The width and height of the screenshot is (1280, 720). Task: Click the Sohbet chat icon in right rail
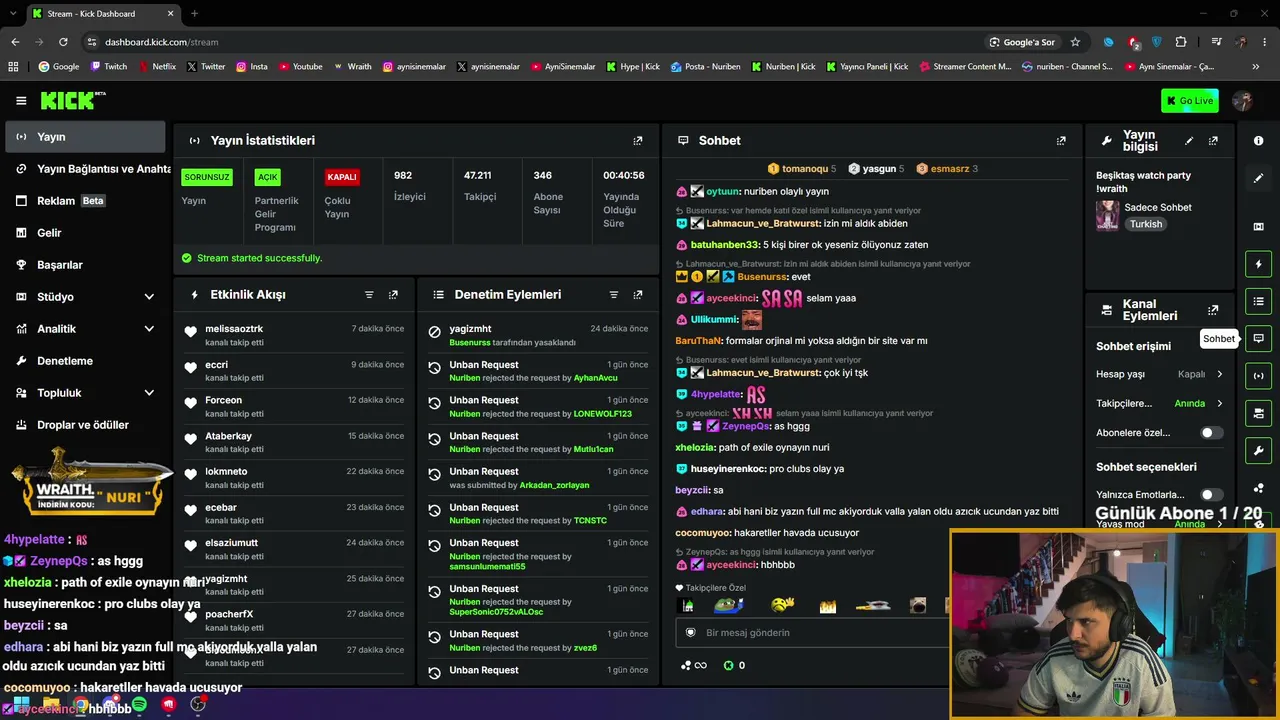[x=1258, y=338]
